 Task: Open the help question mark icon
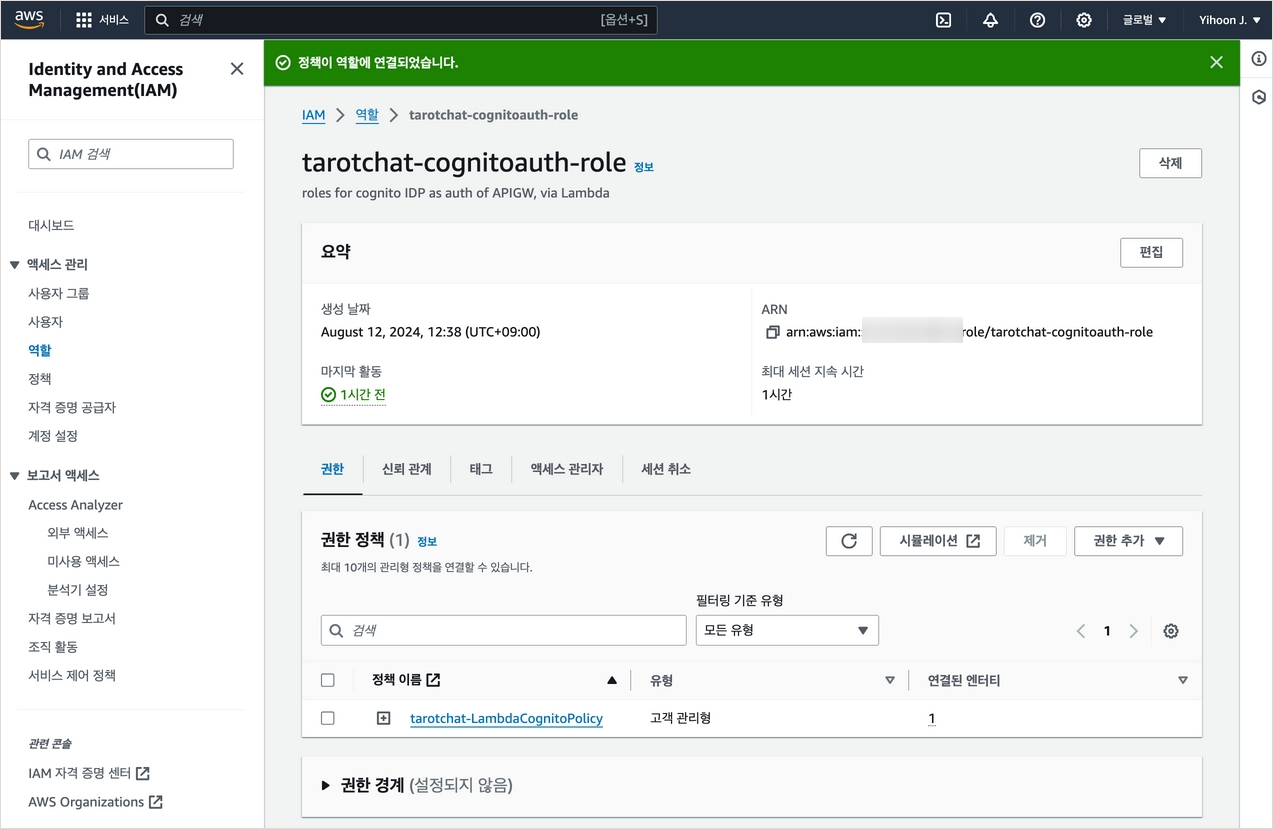click(x=1037, y=20)
